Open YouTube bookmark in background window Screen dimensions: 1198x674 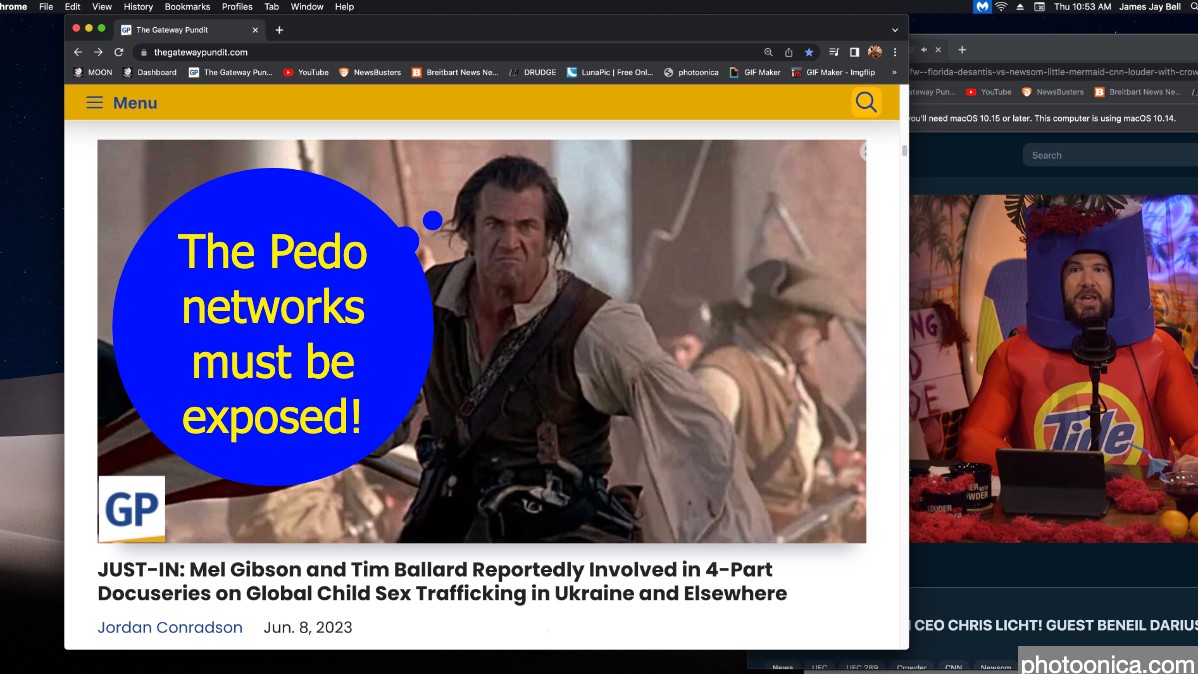(989, 92)
